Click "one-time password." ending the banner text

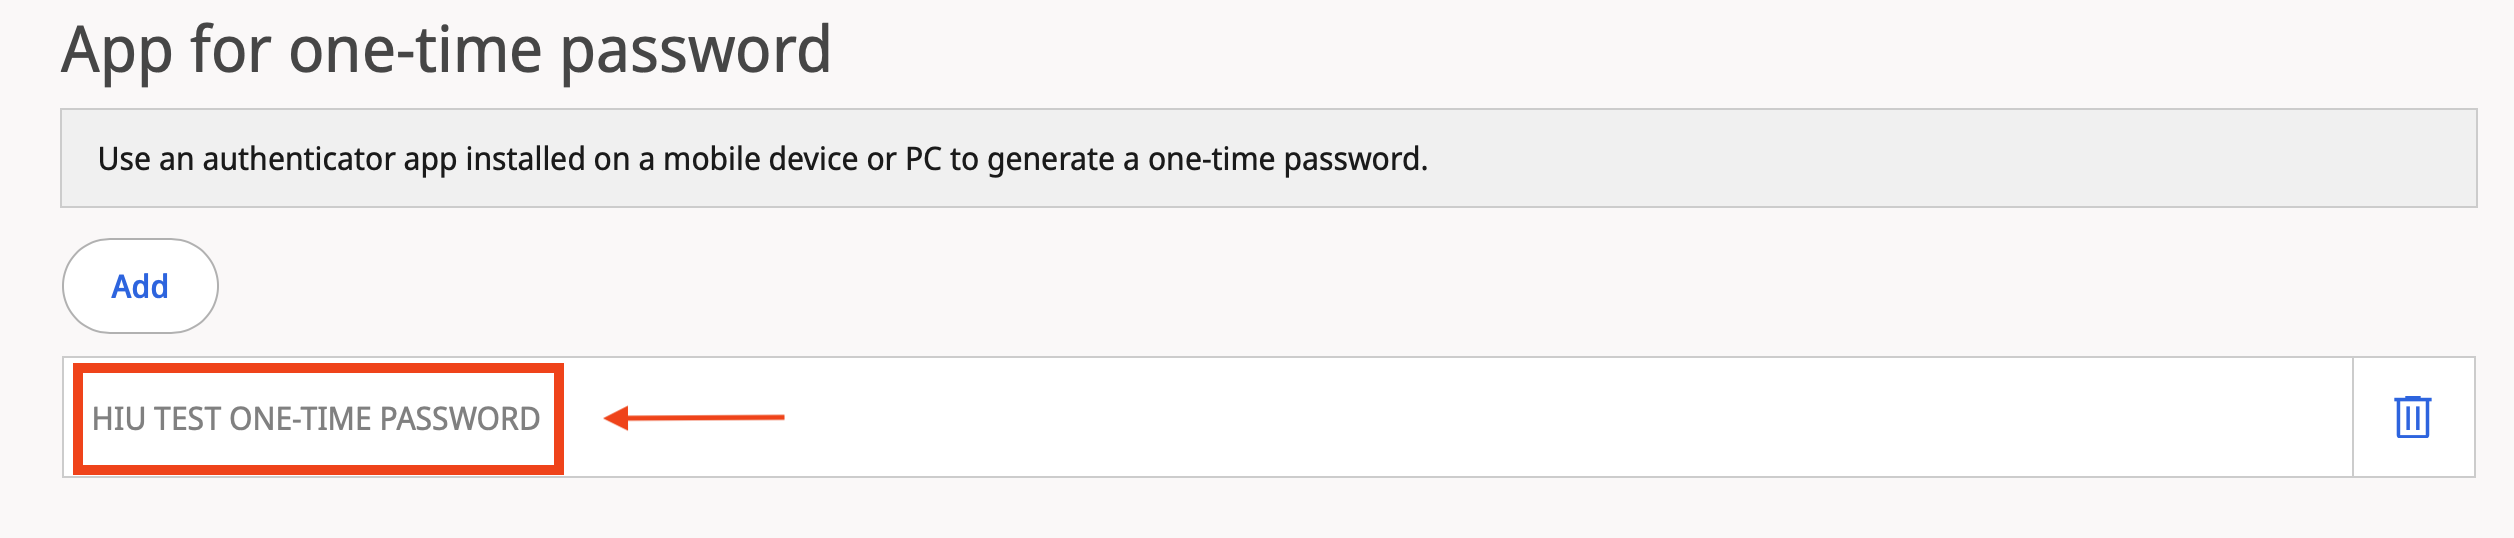point(1288,159)
